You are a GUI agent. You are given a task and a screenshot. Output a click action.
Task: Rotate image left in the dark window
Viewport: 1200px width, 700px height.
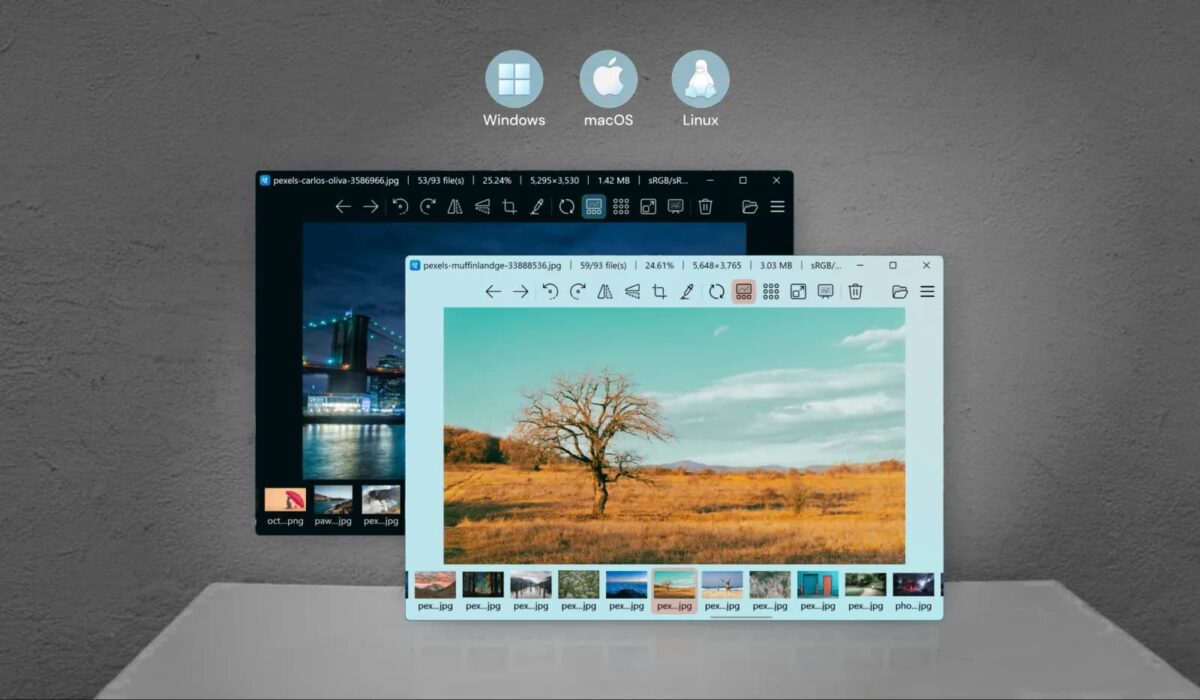coord(400,206)
